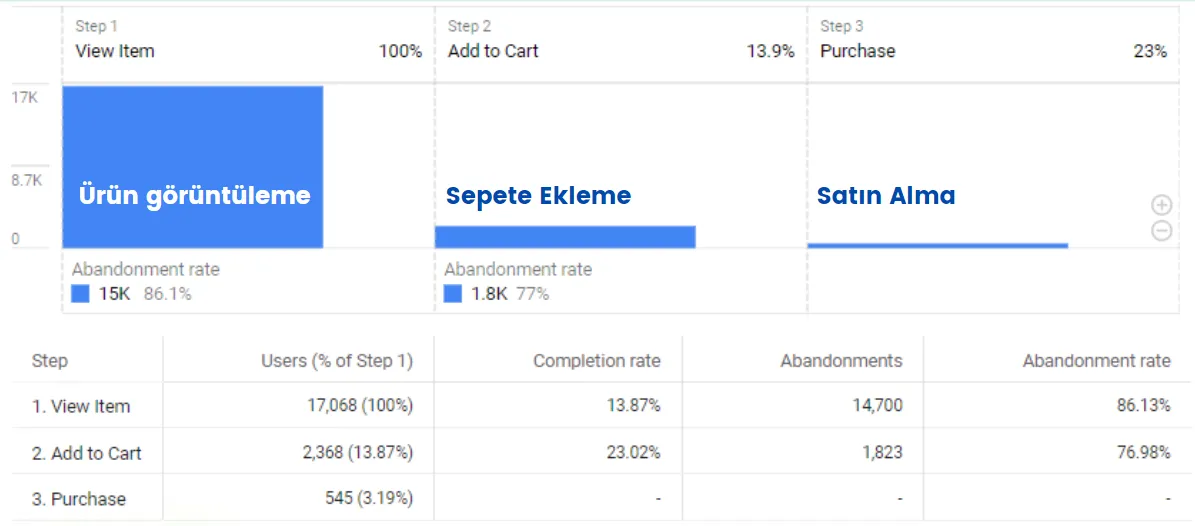1195x526 pixels.
Task: Click the 15K abandonment blue legend square
Action: [81, 294]
